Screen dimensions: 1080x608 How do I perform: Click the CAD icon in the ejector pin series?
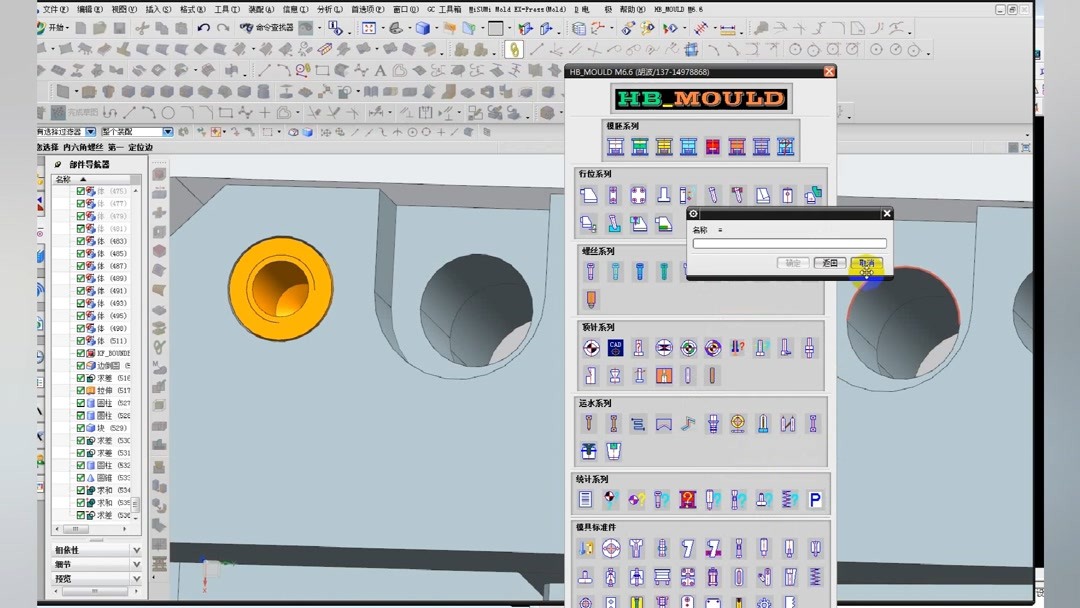click(615, 348)
